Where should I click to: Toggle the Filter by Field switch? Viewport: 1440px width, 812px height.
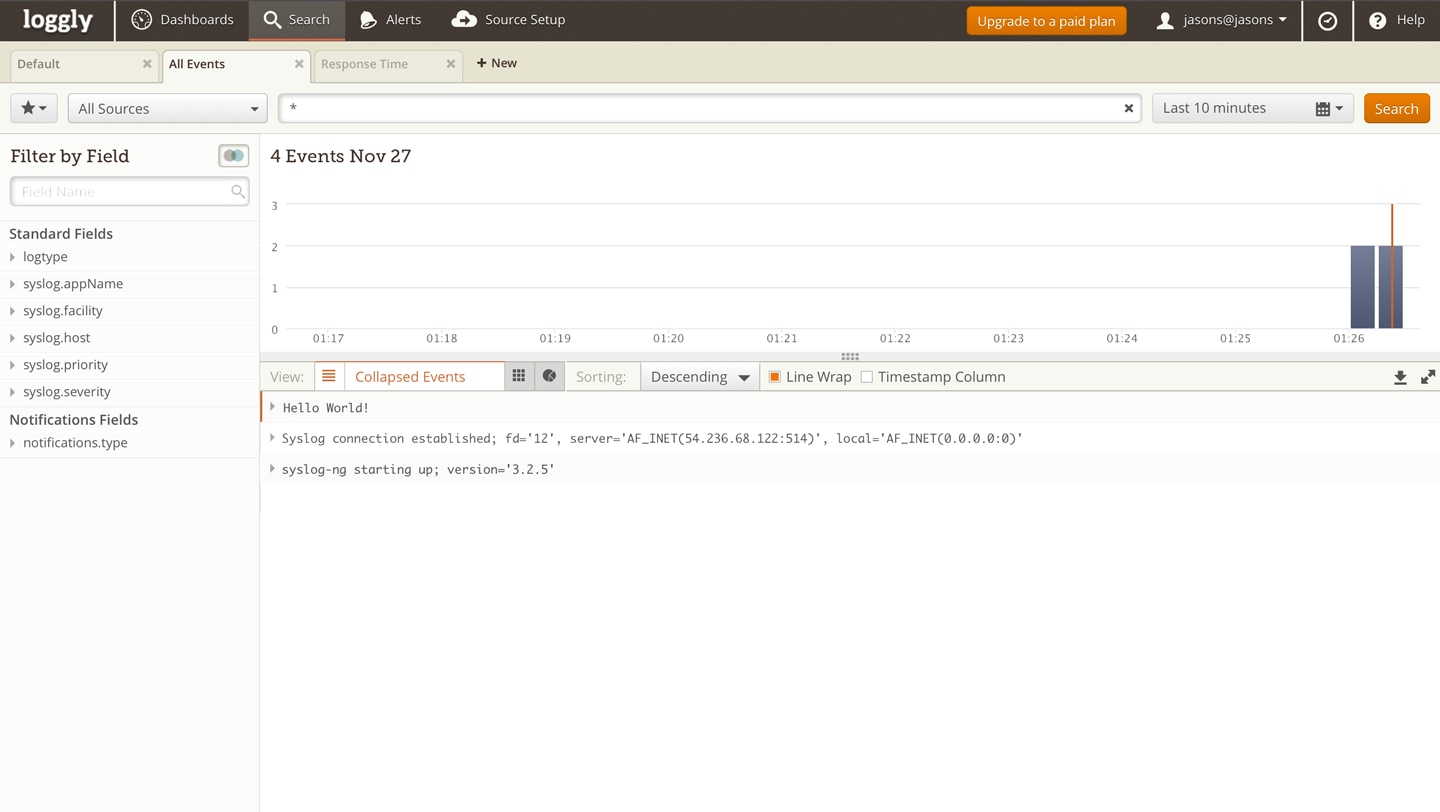coord(233,156)
